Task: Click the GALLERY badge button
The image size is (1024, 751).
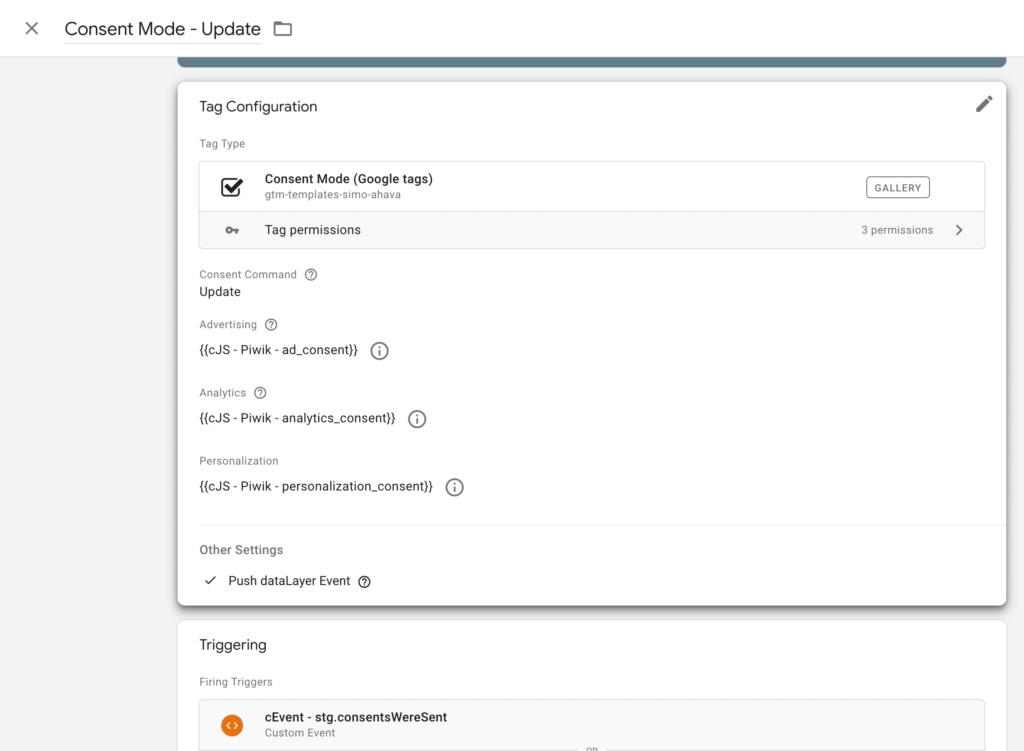Action: click(897, 187)
